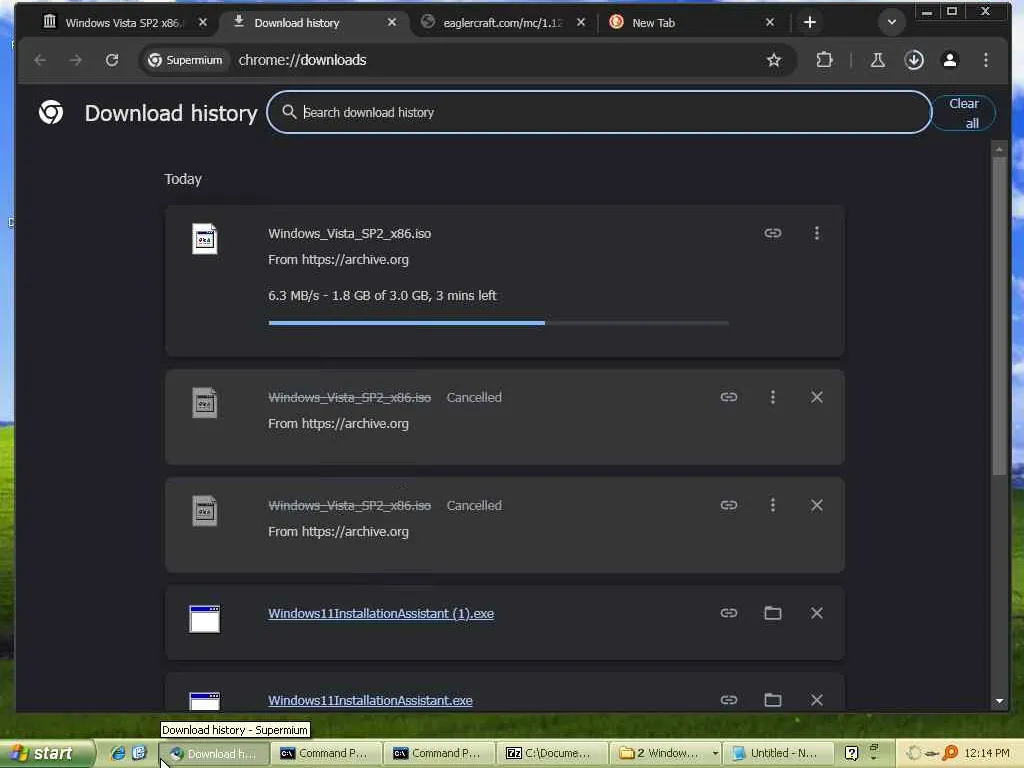The image size is (1024, 768).
Task: Click the scrollbar down arrow
Action: [x=999, y=701]
